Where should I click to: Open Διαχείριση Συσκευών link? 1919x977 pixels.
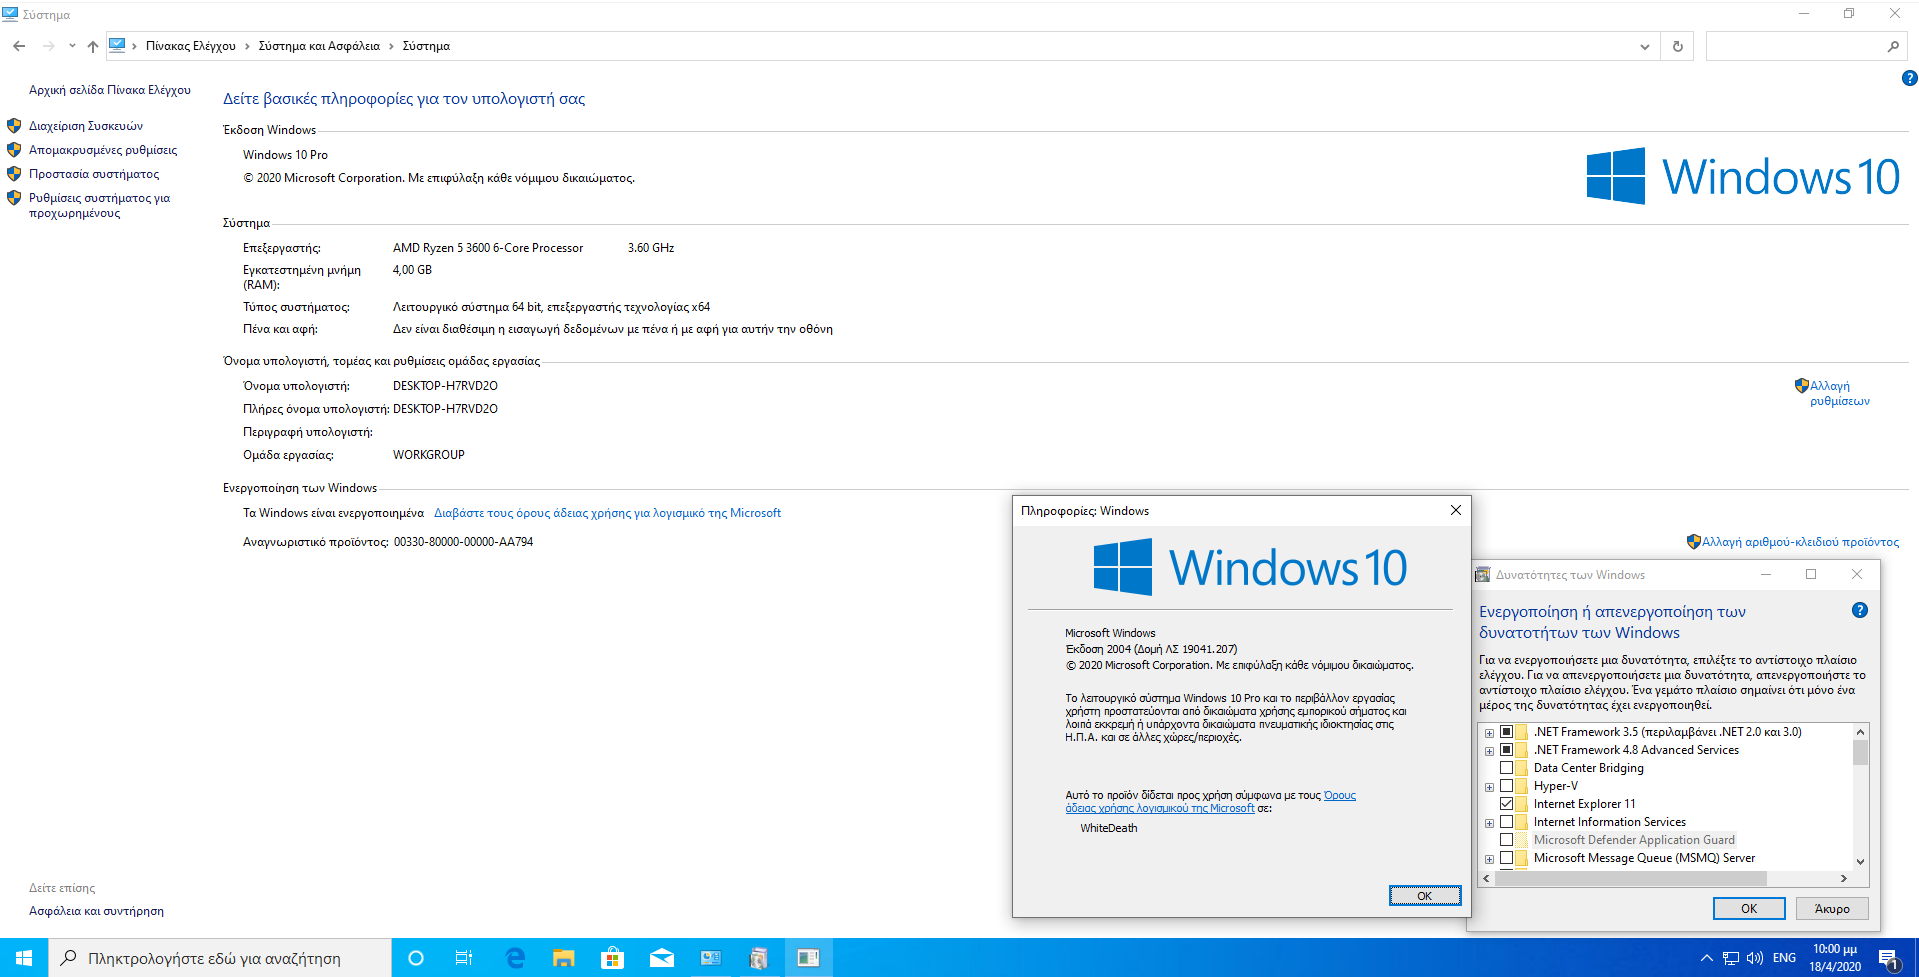point(86,126)
